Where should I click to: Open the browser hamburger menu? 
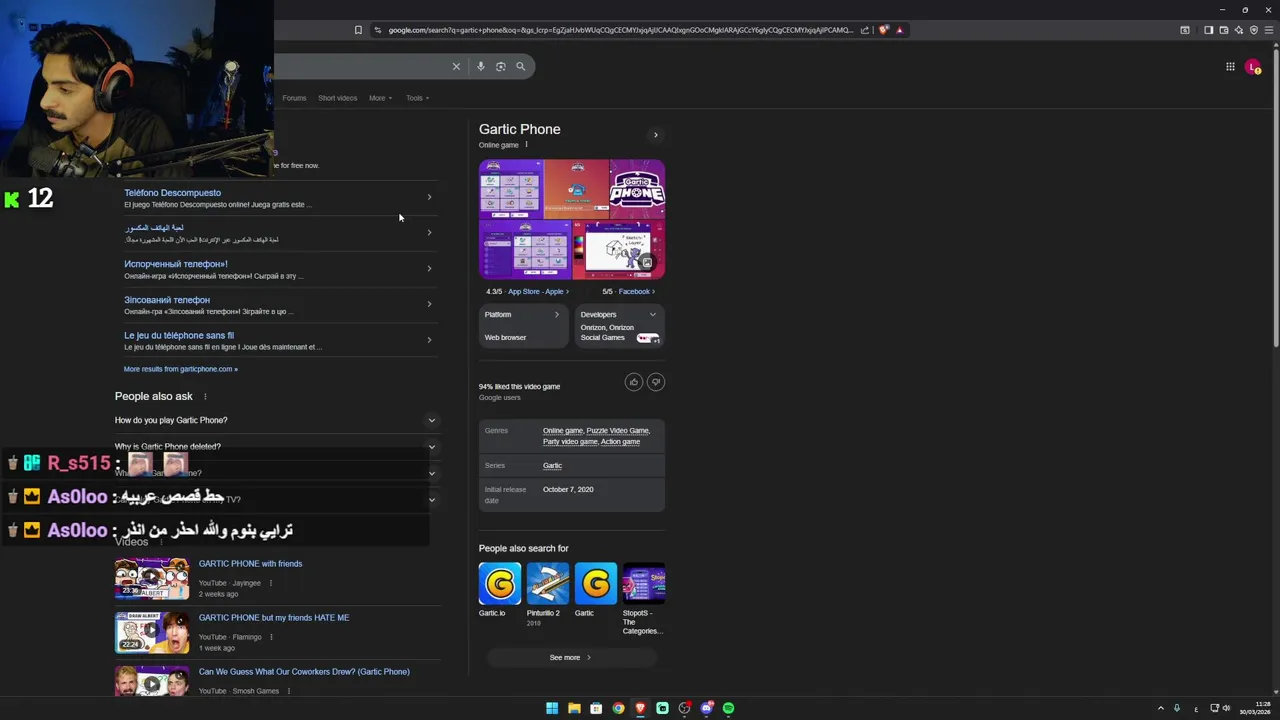tap(1269, 30)
